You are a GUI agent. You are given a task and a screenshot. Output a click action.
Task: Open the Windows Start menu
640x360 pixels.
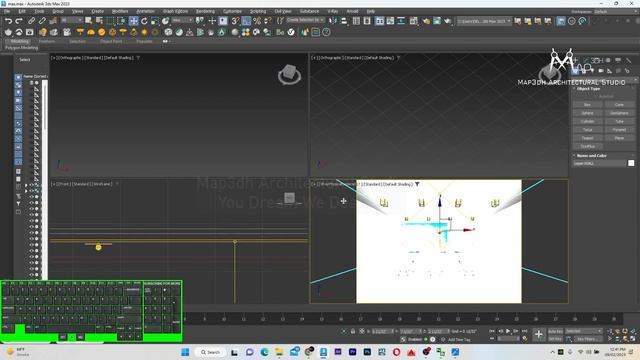point(185,352)
